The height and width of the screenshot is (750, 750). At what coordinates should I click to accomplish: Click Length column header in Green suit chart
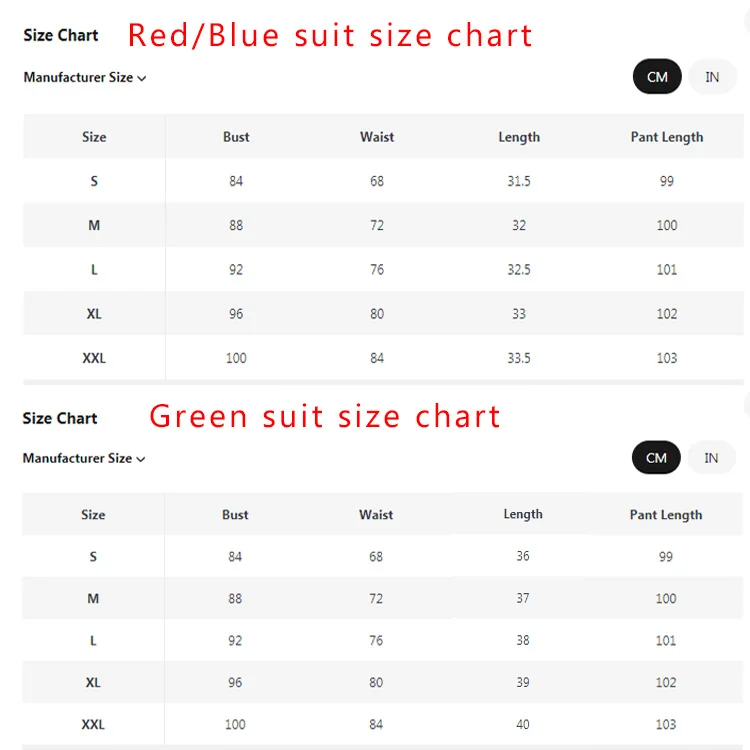(523, 514)
